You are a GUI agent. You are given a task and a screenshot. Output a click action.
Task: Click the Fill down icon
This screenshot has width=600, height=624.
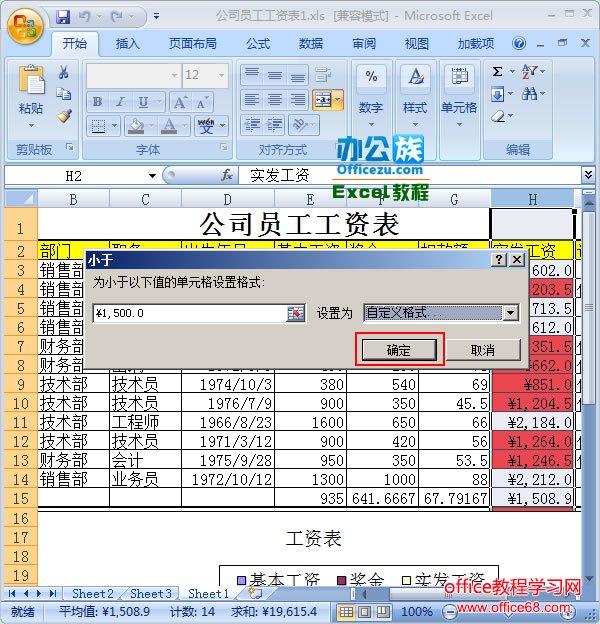click(x=497, y=94)
